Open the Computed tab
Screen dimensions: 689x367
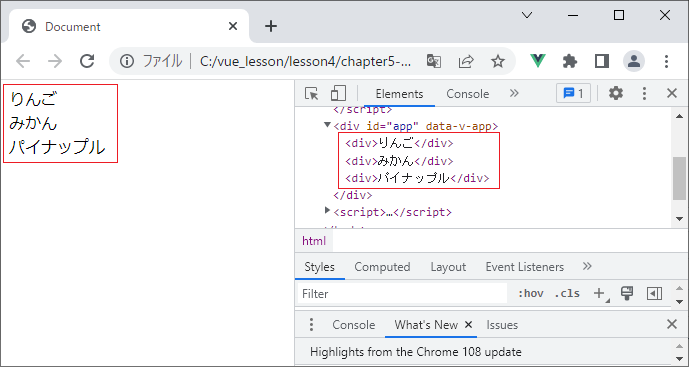[x=382, y=267]
